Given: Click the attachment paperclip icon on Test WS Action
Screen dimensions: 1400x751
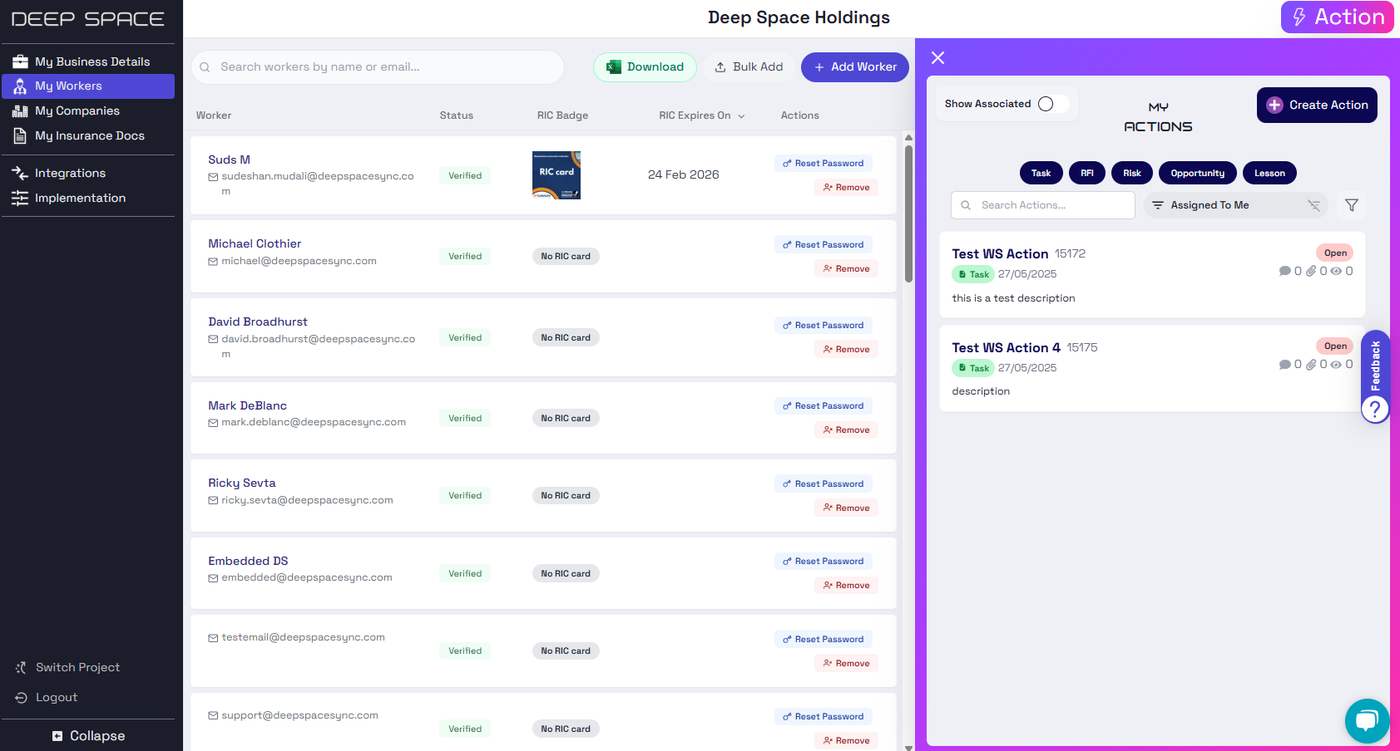Looking at the screenshot, I should coord(1311,271).
